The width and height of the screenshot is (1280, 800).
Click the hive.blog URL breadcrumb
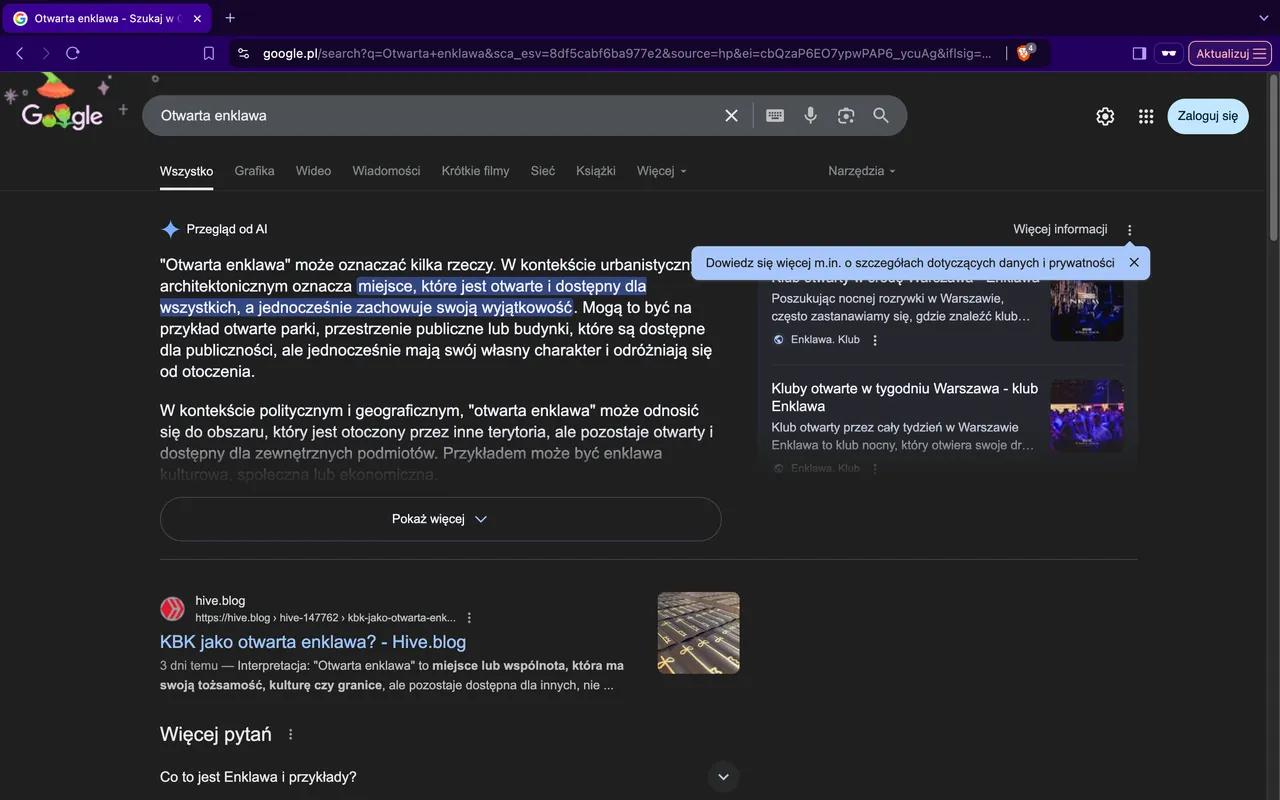point(326,618)
